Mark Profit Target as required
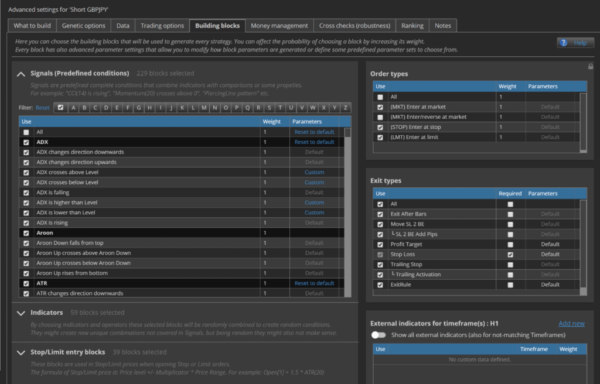This screenshot has height=384, width=600. point(510,245)
